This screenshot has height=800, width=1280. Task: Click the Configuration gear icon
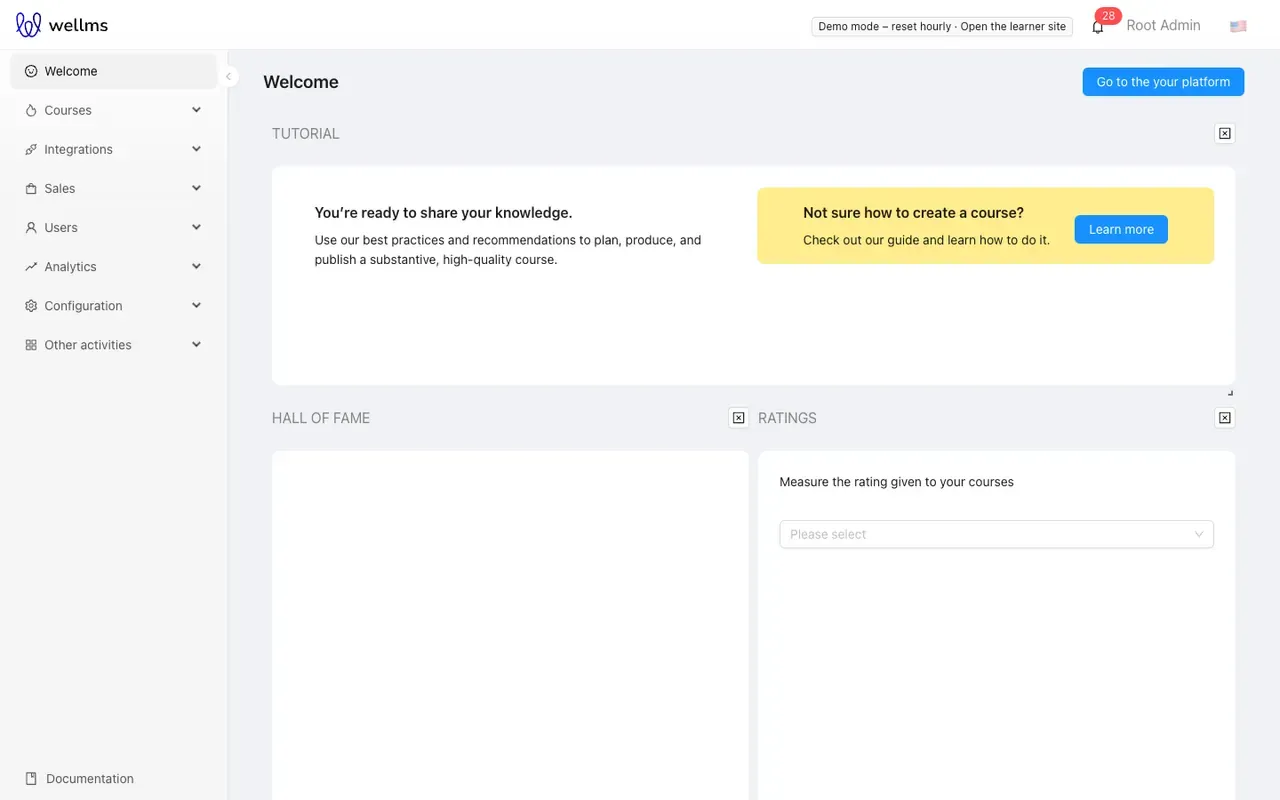[31, 306]
